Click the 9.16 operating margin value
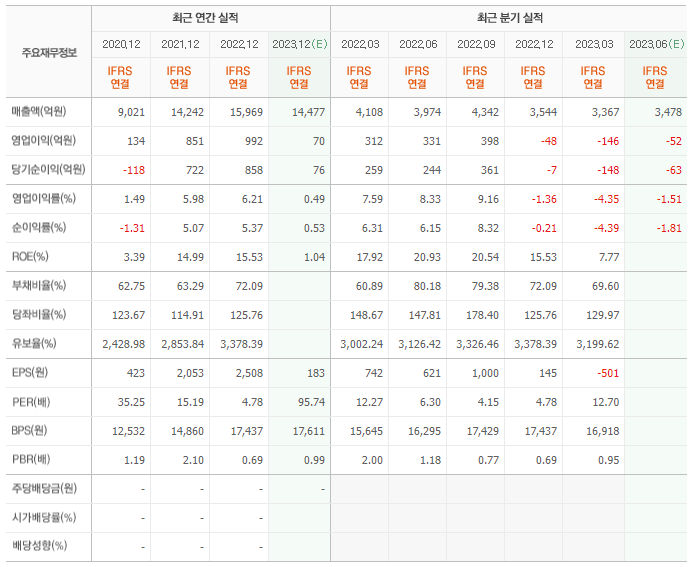Screen dimensions: 693x567 pyautogui.click(x=488, y=199)
